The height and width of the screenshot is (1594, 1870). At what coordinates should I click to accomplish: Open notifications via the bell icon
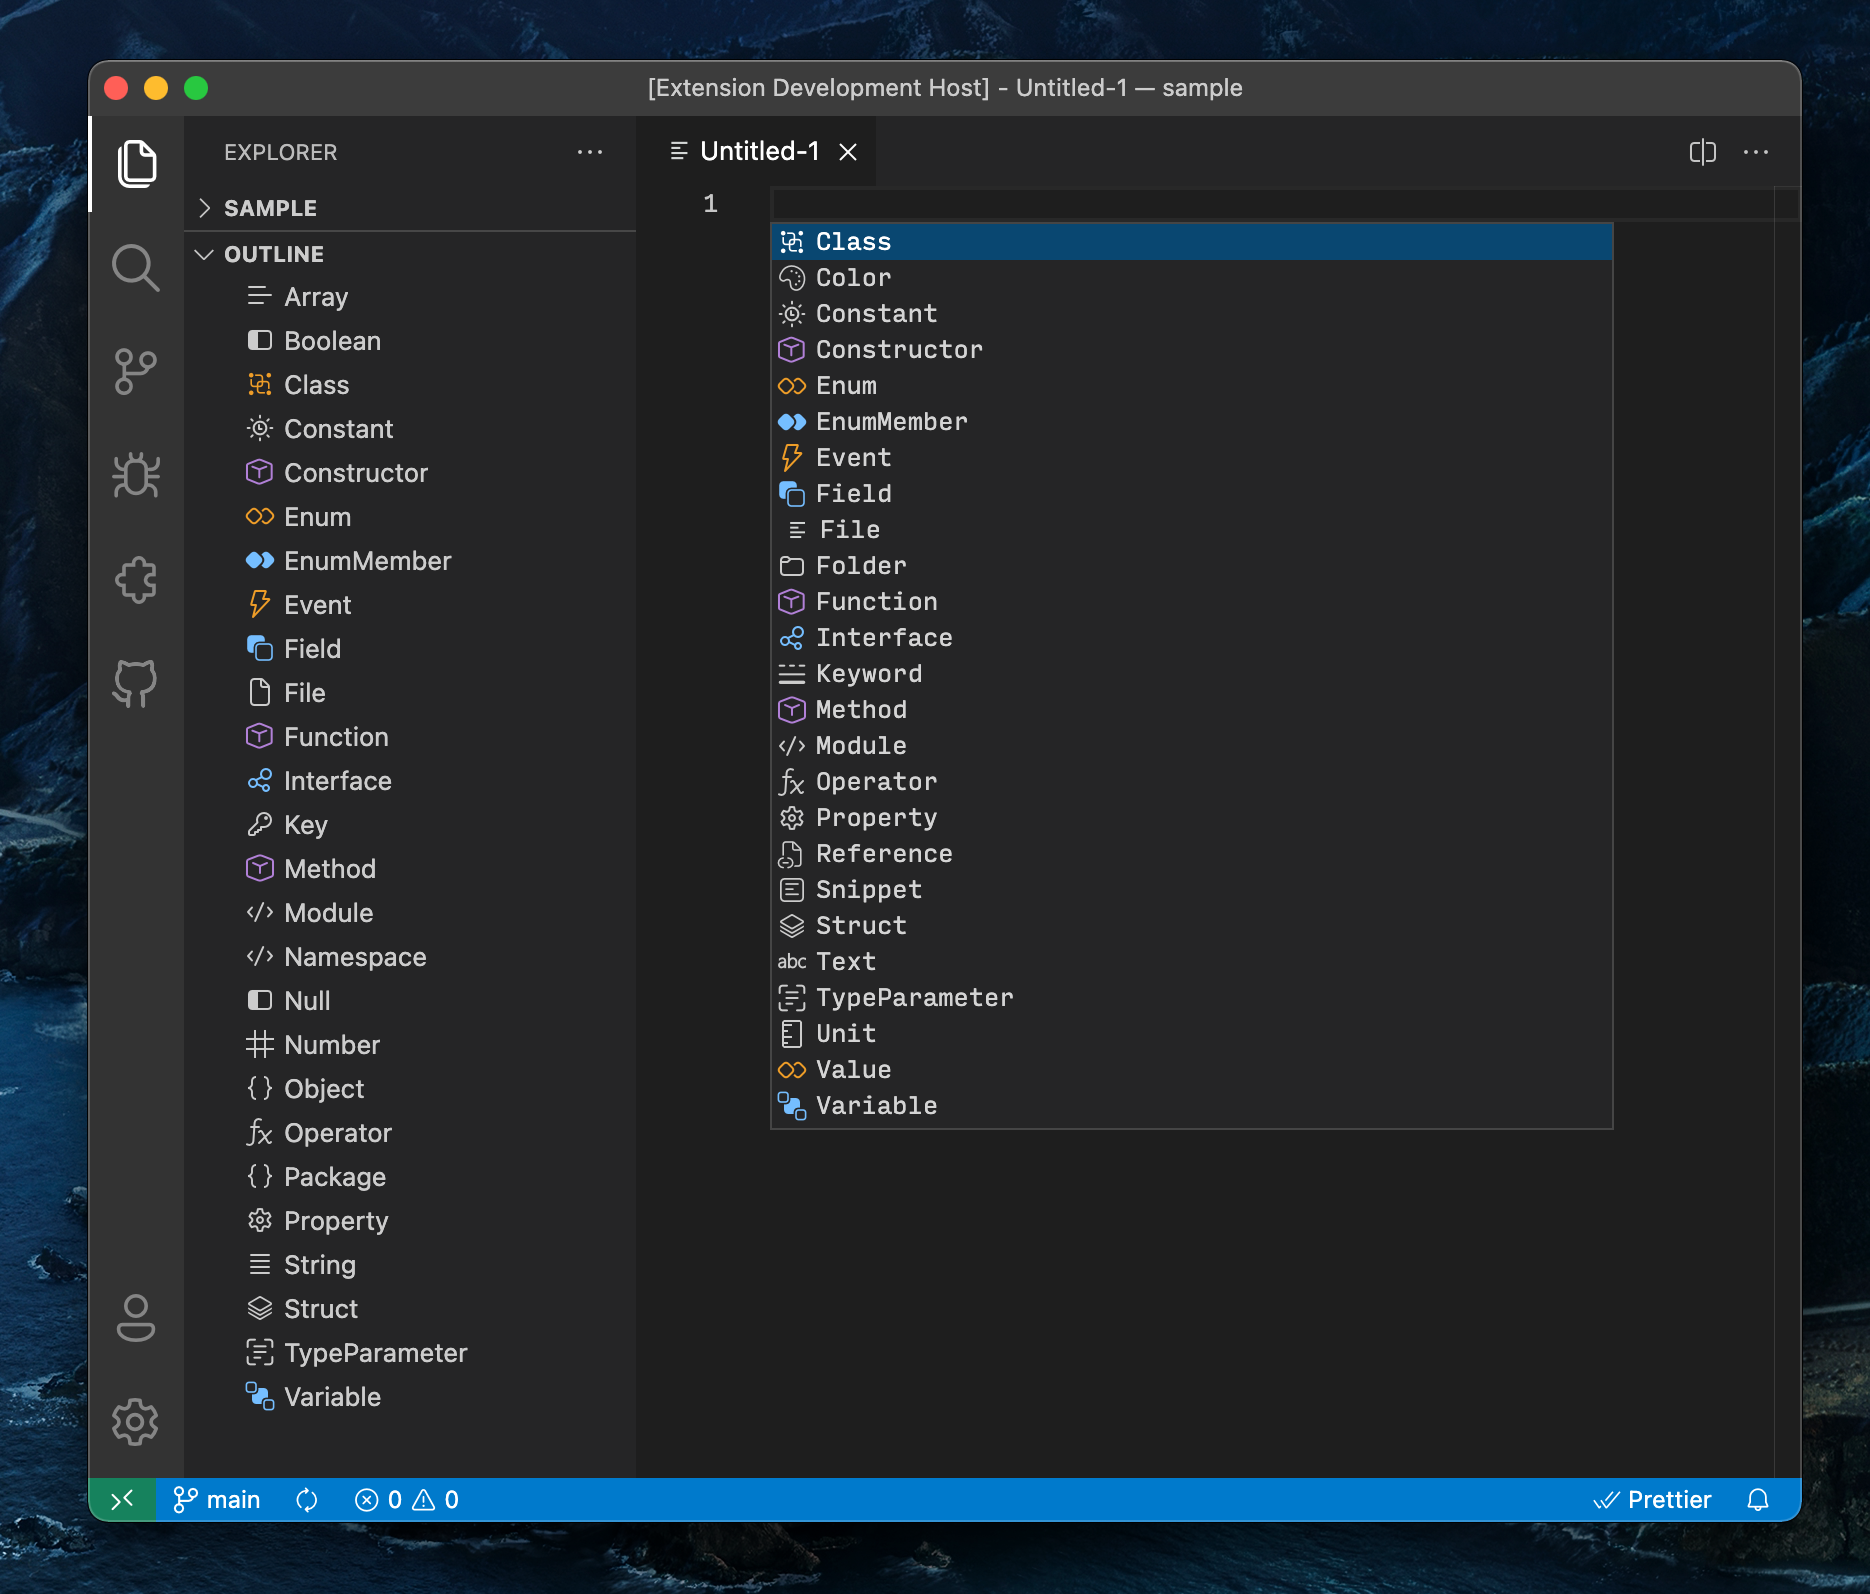click(1759, 1499)
